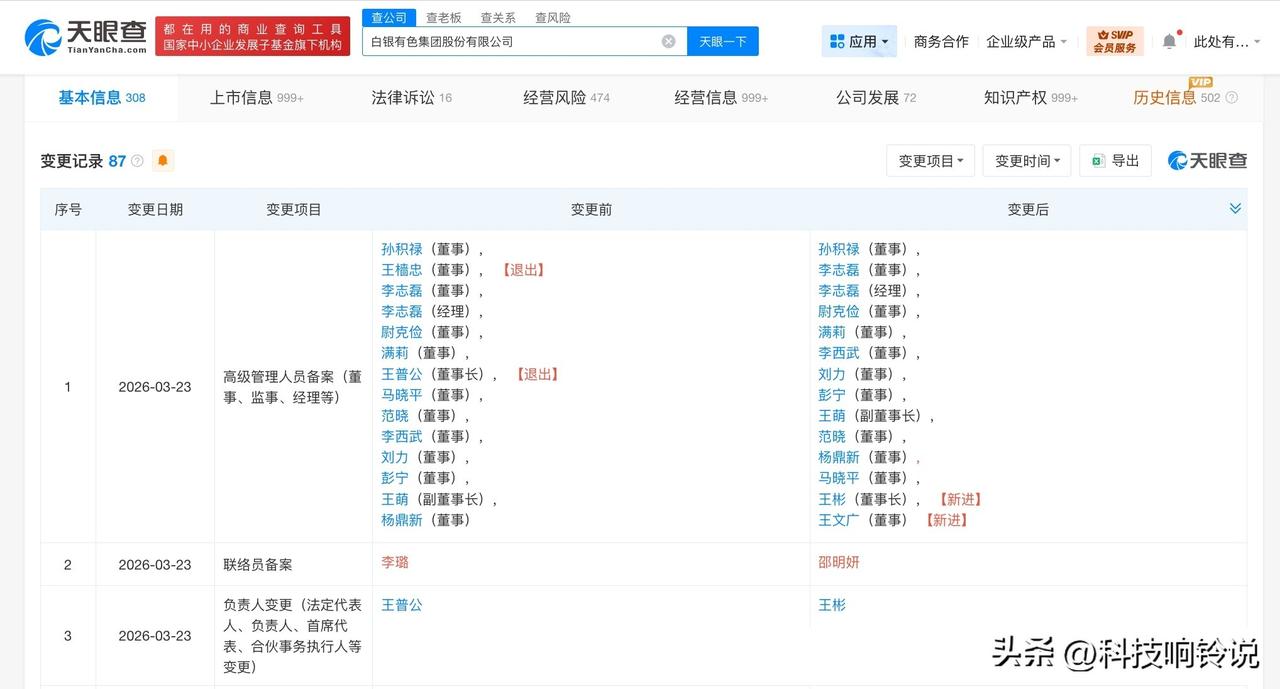Expand the table with the double-chevron icon

(x=1235, y=208)
